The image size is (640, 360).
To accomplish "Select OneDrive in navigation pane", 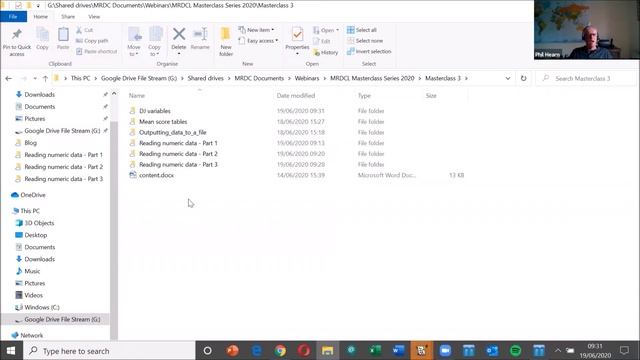I will tap(33, 195).
